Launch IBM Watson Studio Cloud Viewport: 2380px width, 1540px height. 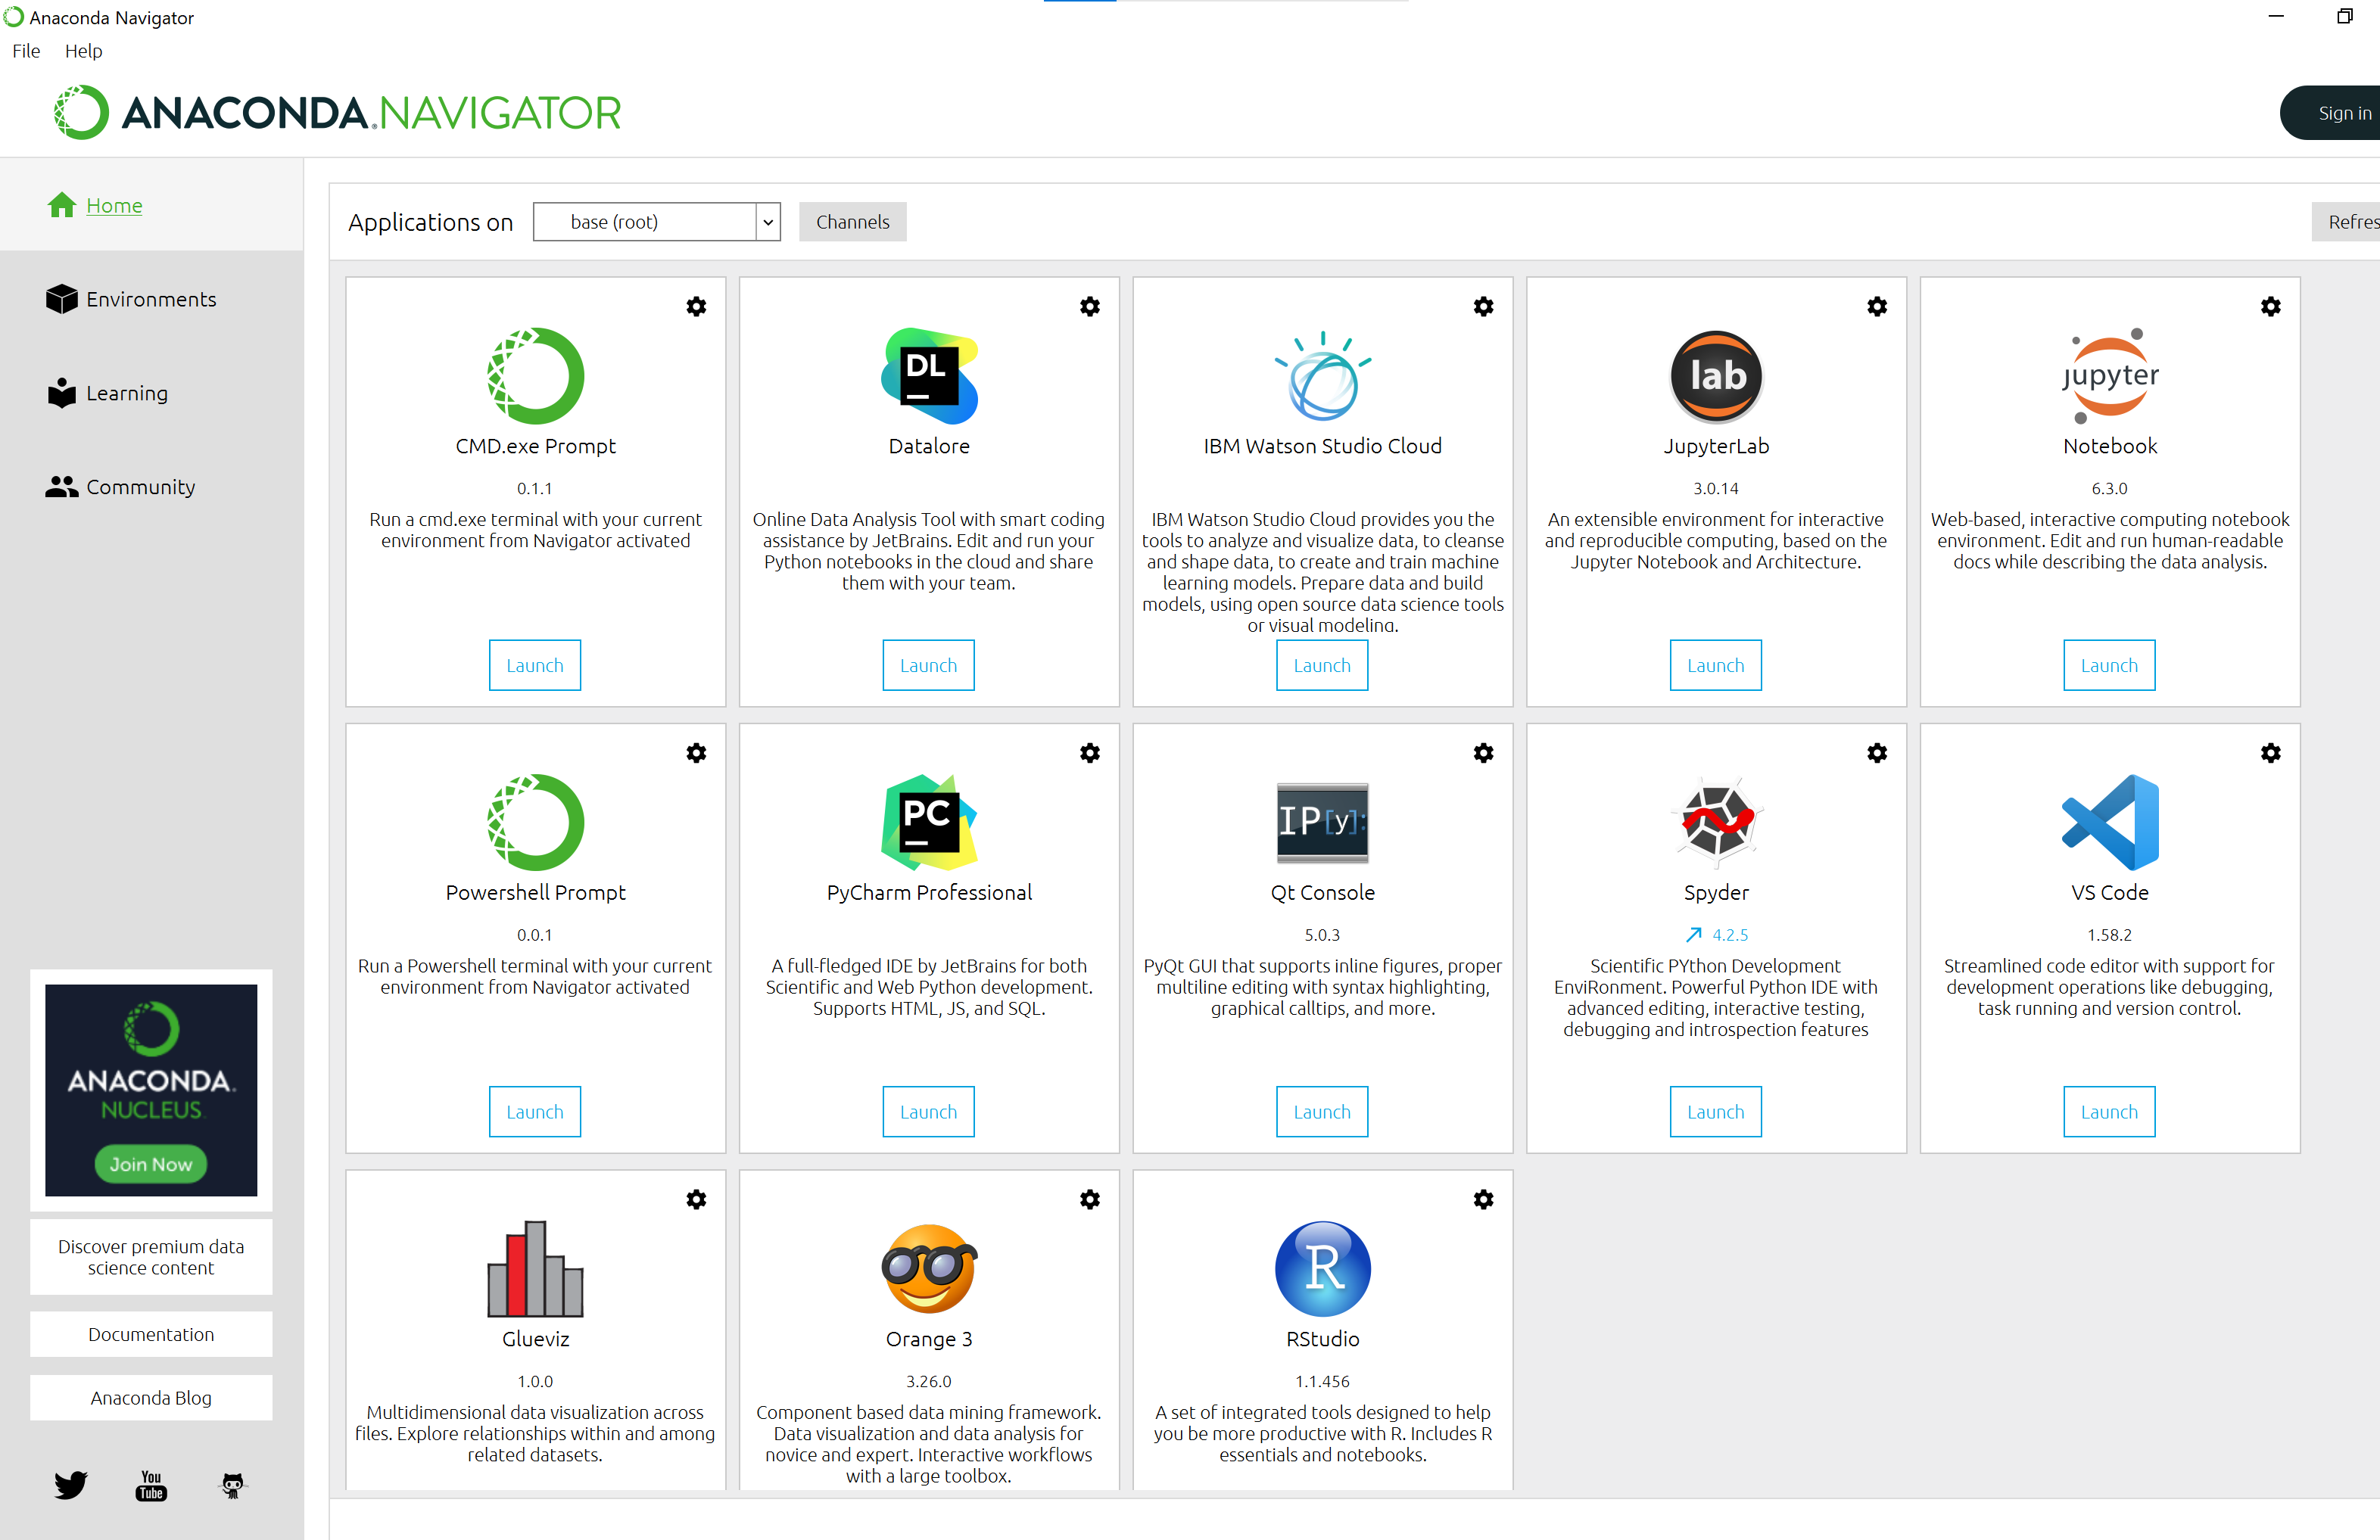point(1322,665)
